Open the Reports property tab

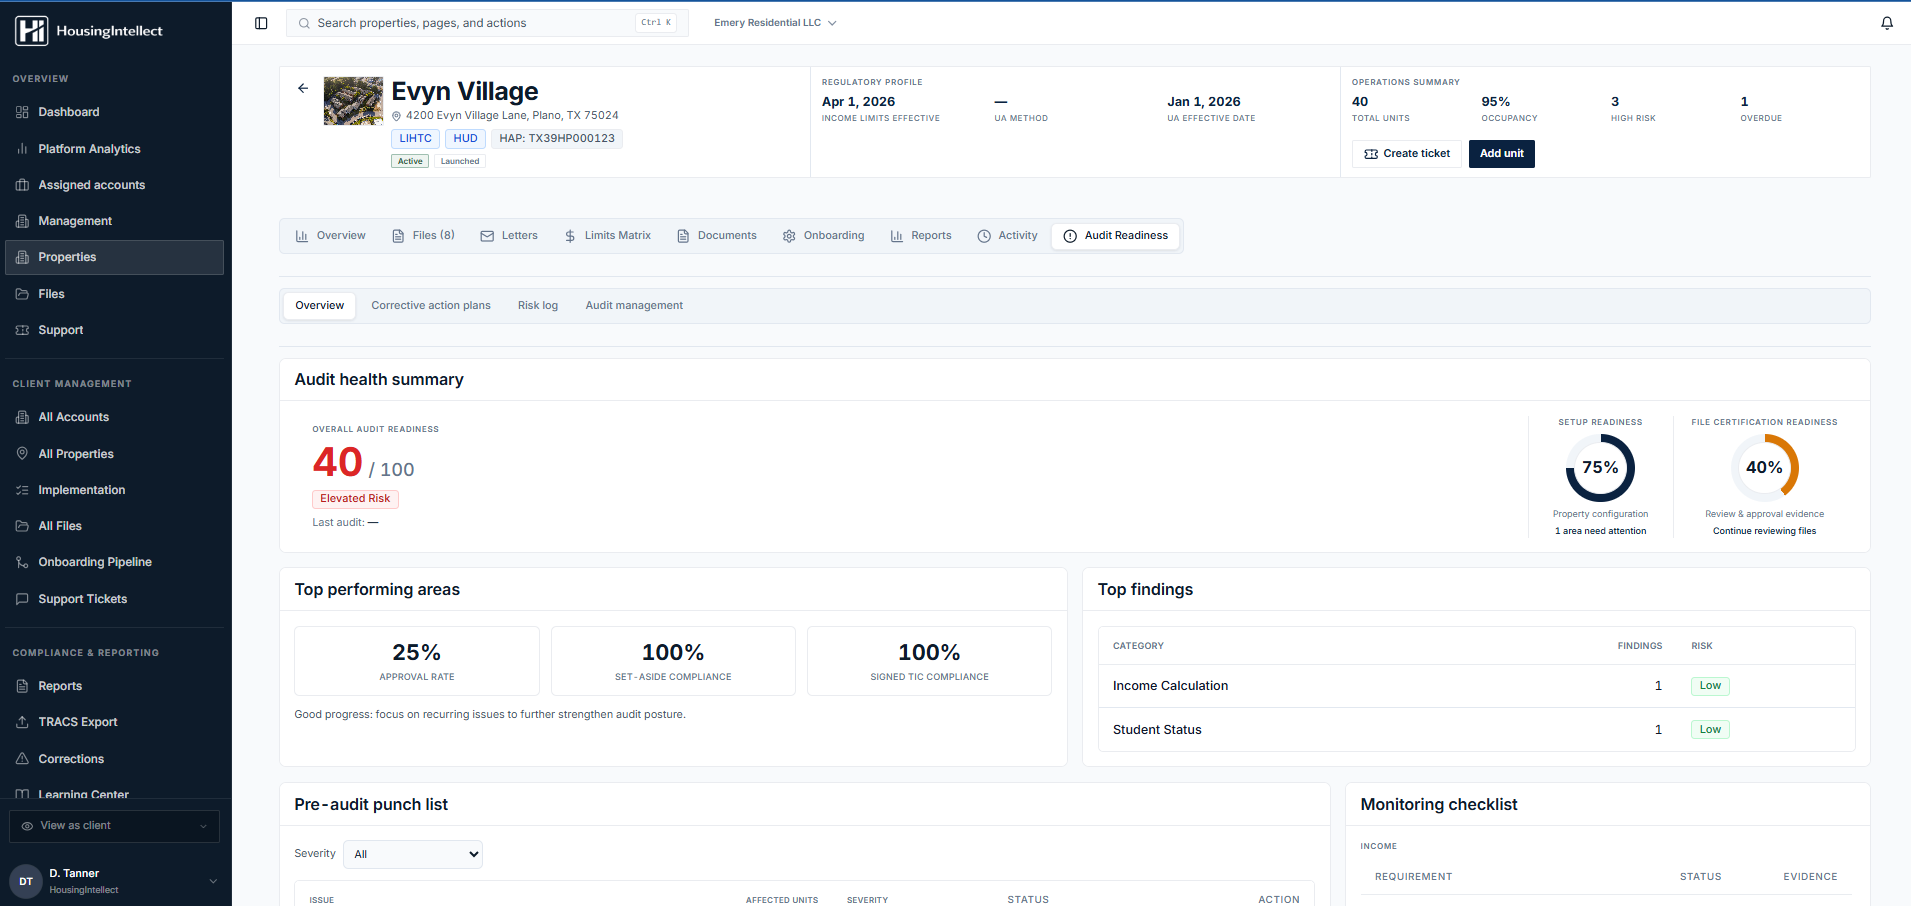(921, 236)
